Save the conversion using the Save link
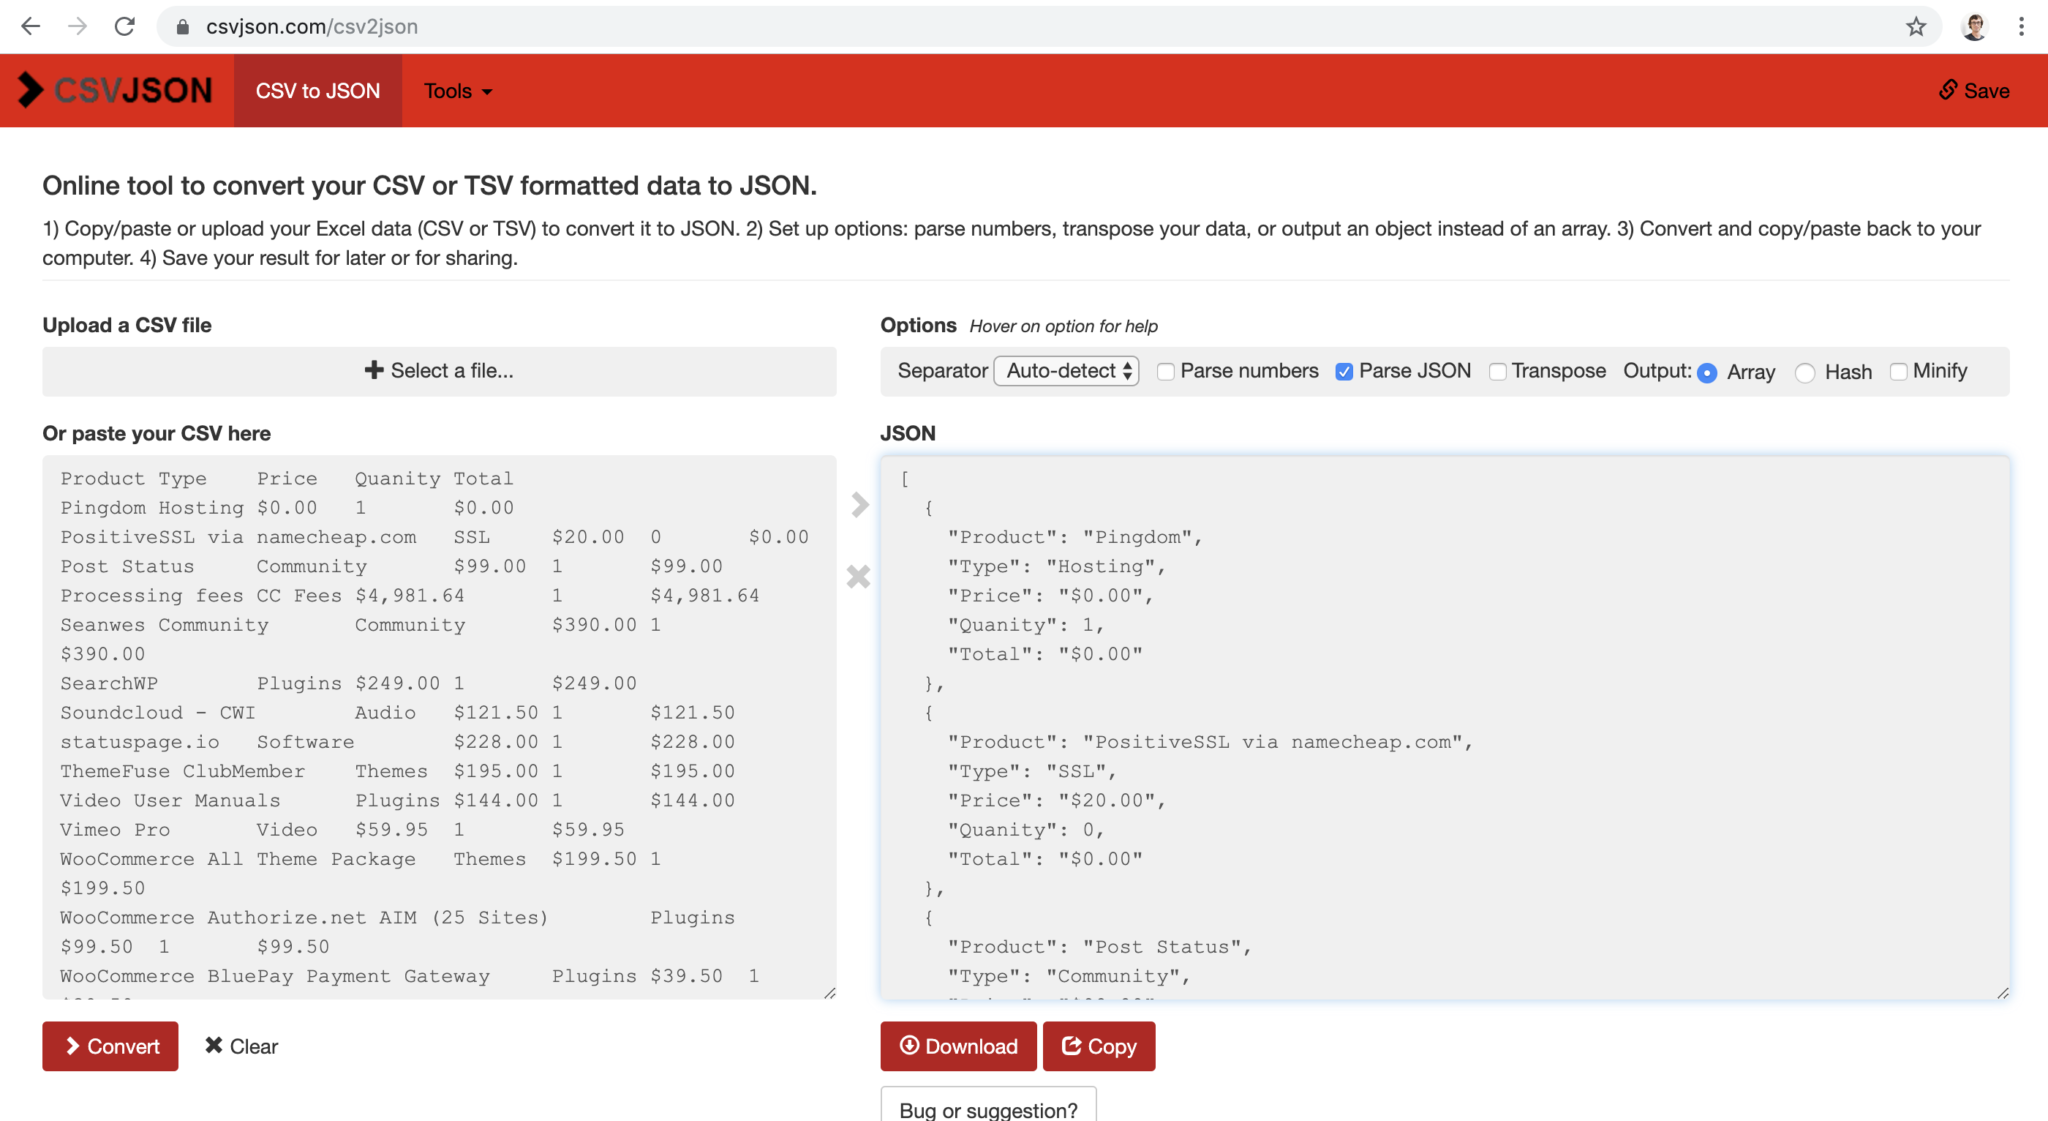The width and height of the screenshot is (2048, 1121). (1974, 91)
